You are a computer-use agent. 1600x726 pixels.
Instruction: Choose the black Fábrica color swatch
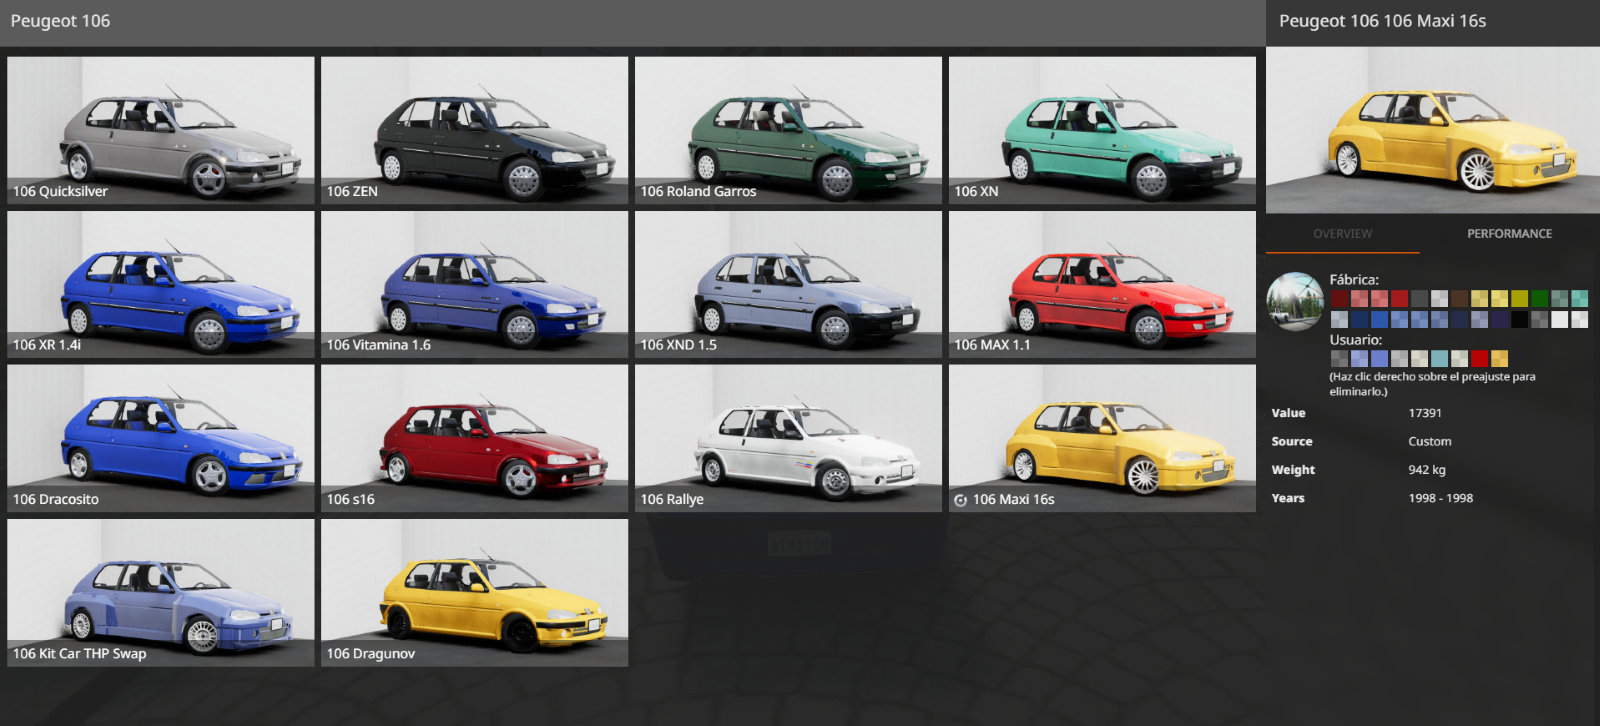pos(1519,319)
